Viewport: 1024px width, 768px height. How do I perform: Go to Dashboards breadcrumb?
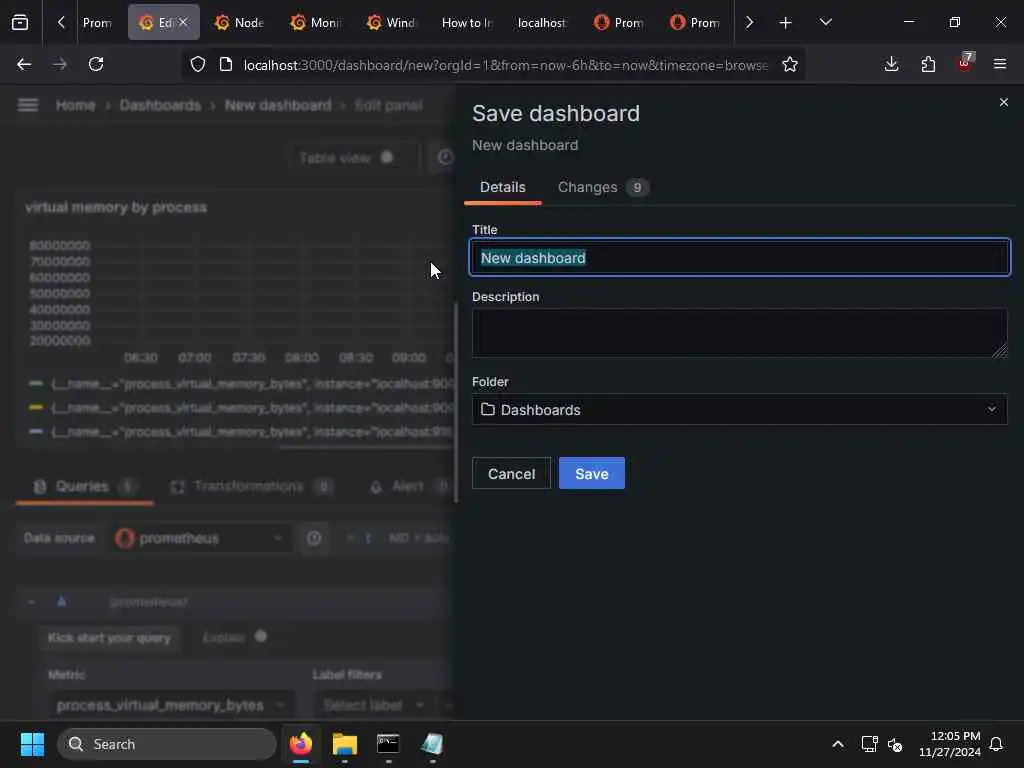click(x=160, y=105)
